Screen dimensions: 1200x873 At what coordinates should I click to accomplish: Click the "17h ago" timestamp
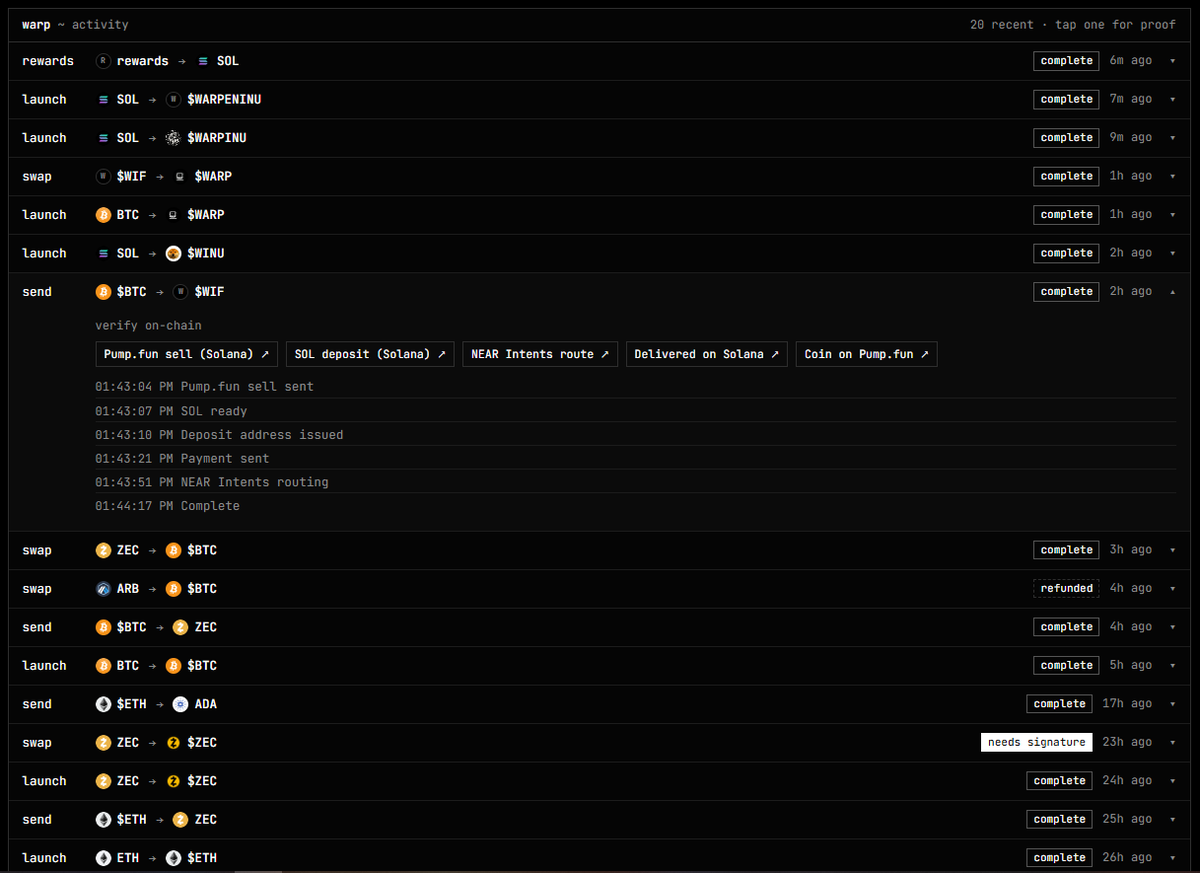tap(1127, 704)
